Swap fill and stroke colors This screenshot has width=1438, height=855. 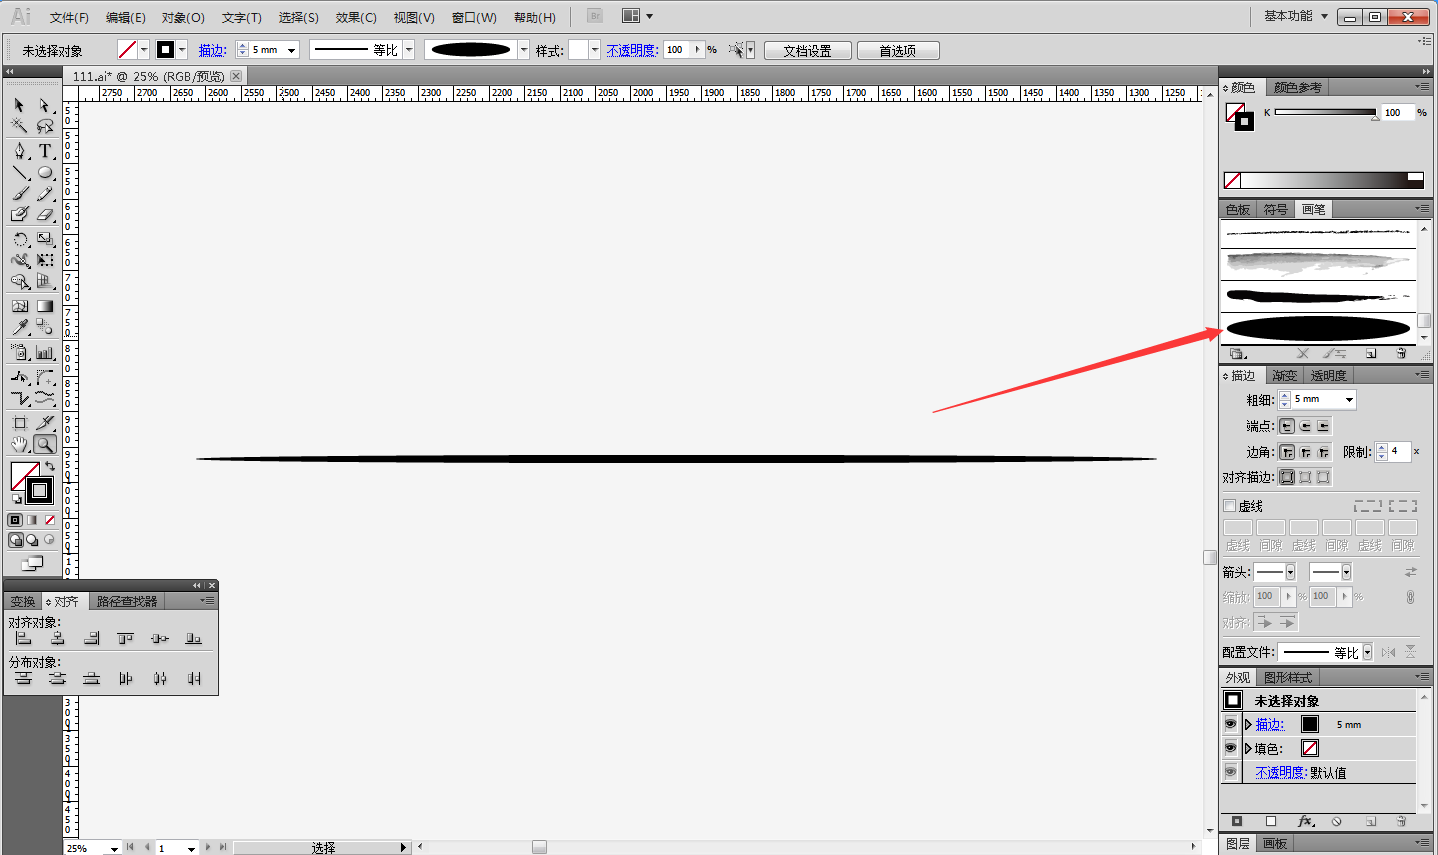pyautogui.click(x=48, y=466)
